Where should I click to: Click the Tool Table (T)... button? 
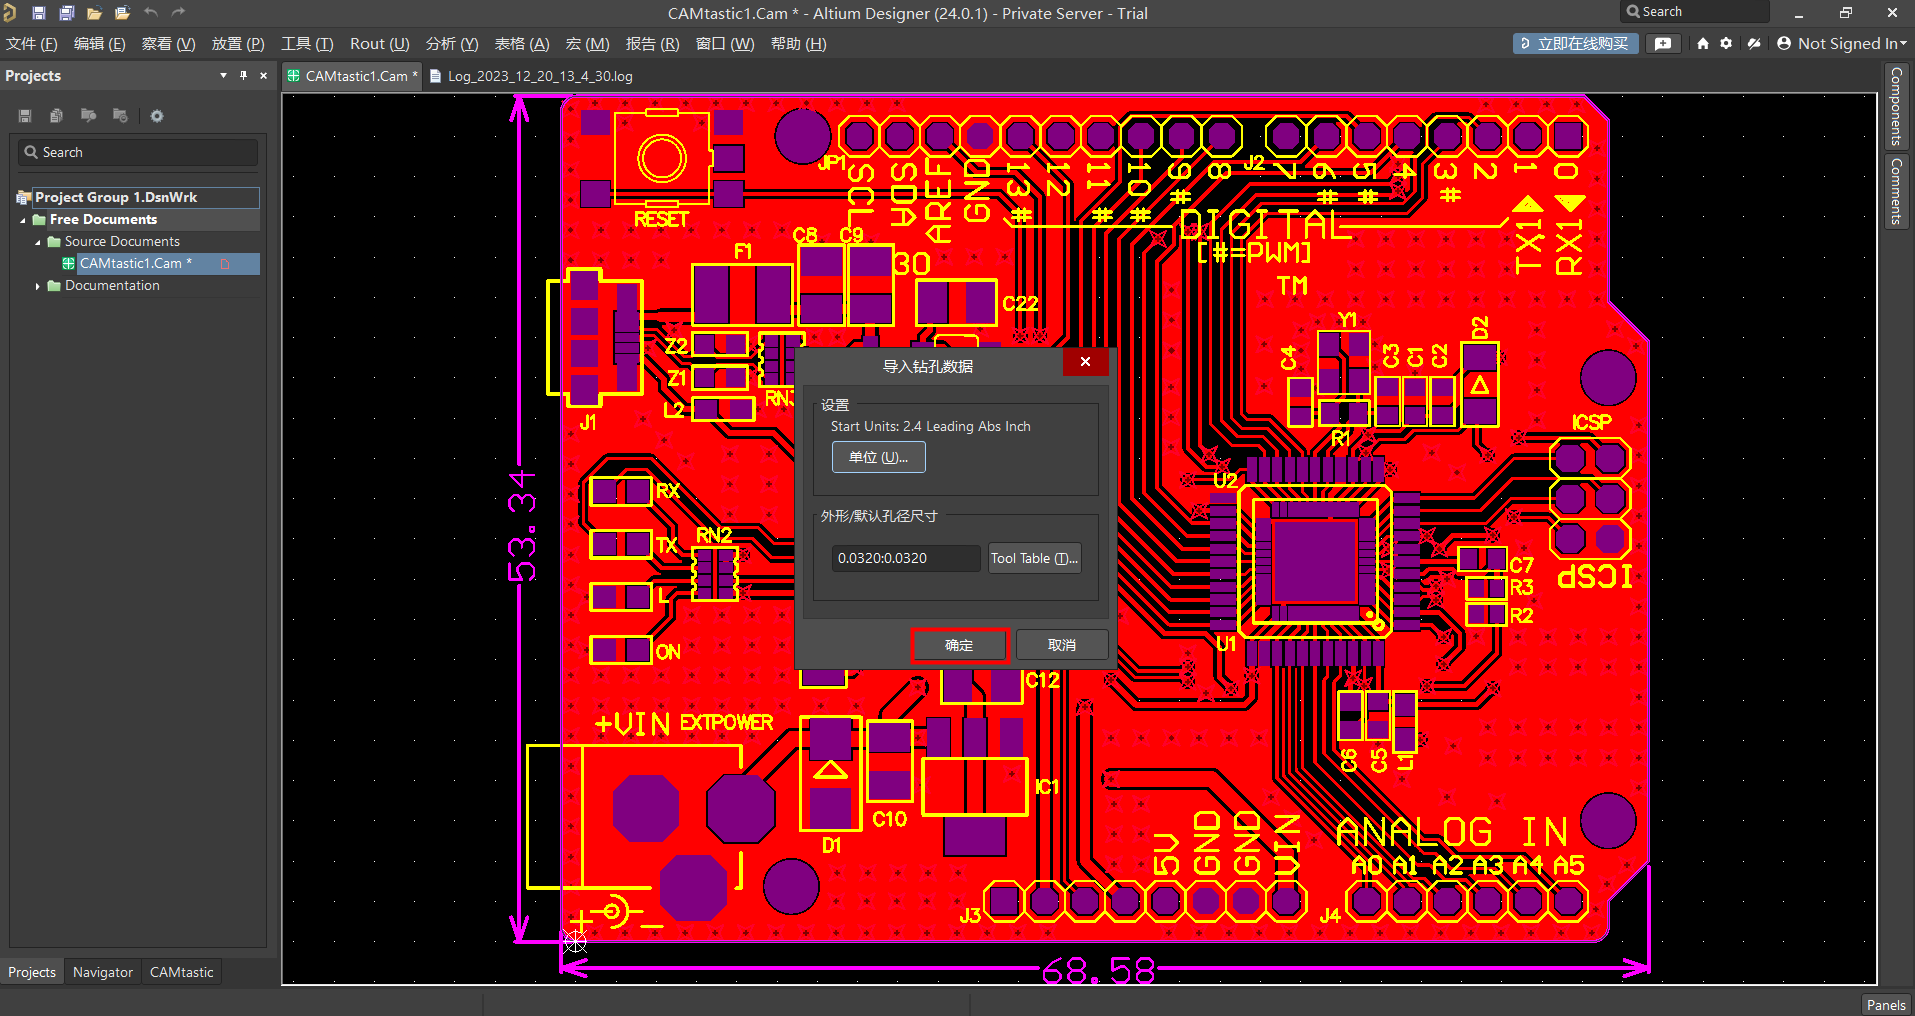click(1034, 558)
